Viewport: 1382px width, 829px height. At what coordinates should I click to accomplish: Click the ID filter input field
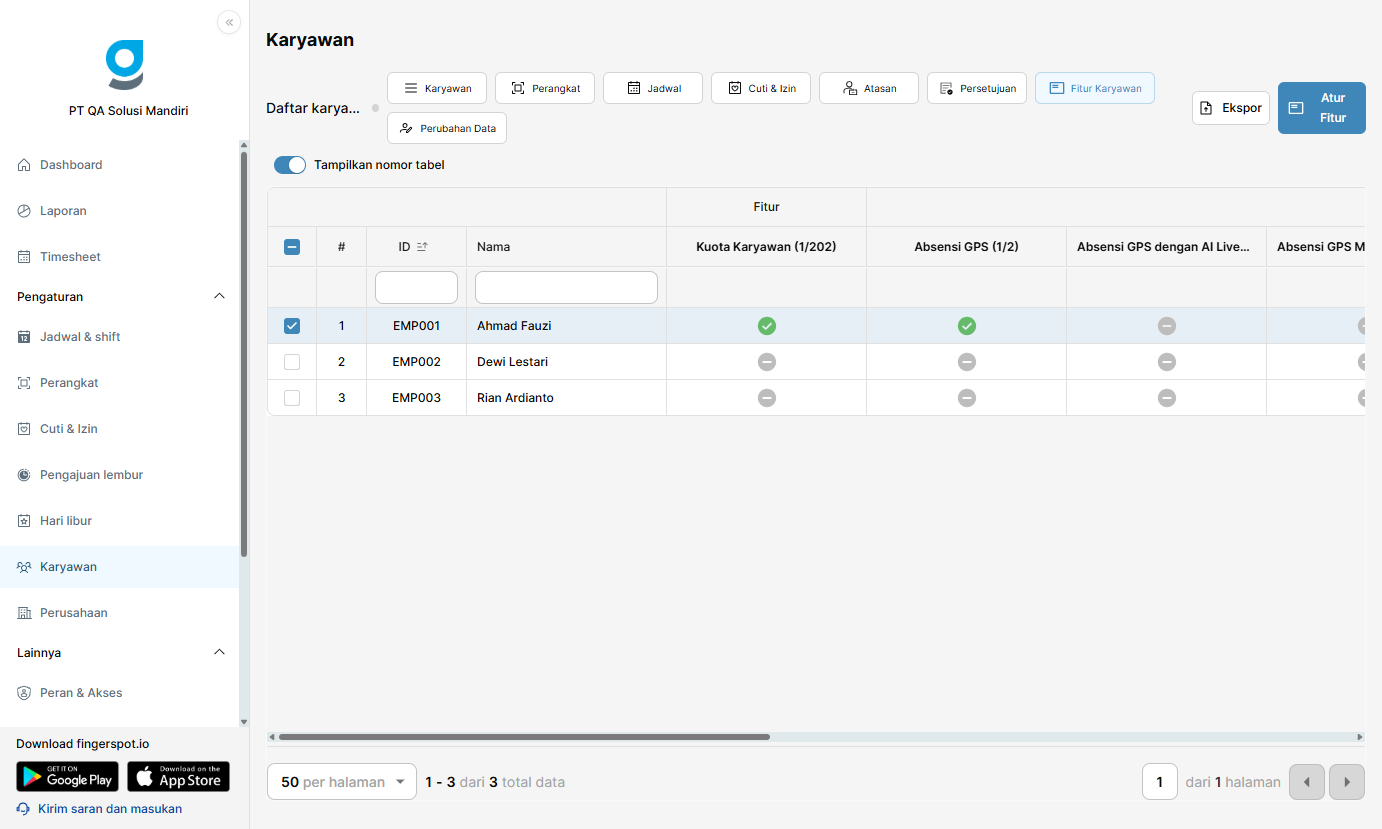pyautogui.click(x=416, y=287)
